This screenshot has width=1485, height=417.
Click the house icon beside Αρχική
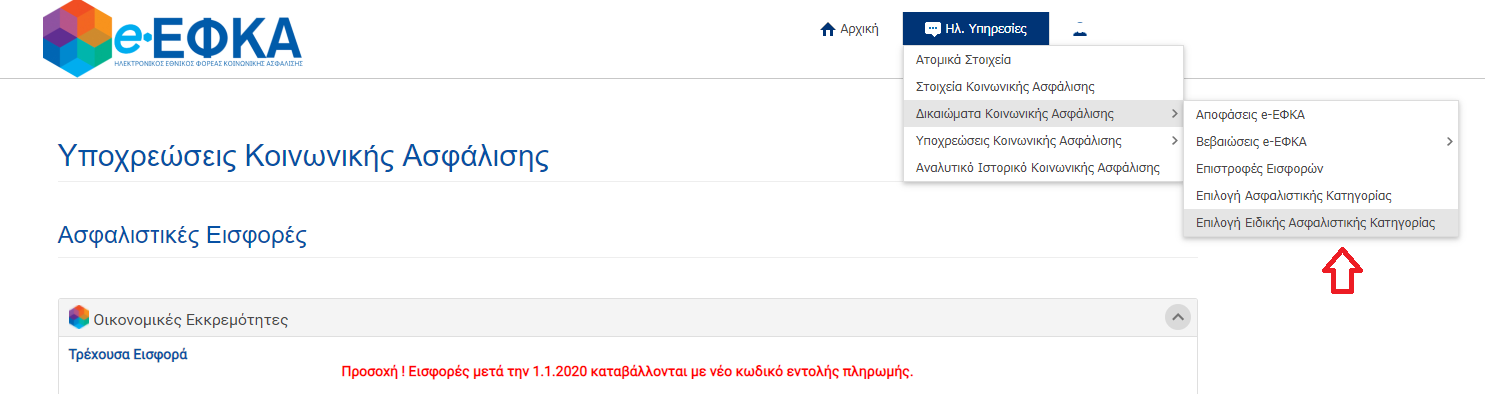click(x=827, y=30)
